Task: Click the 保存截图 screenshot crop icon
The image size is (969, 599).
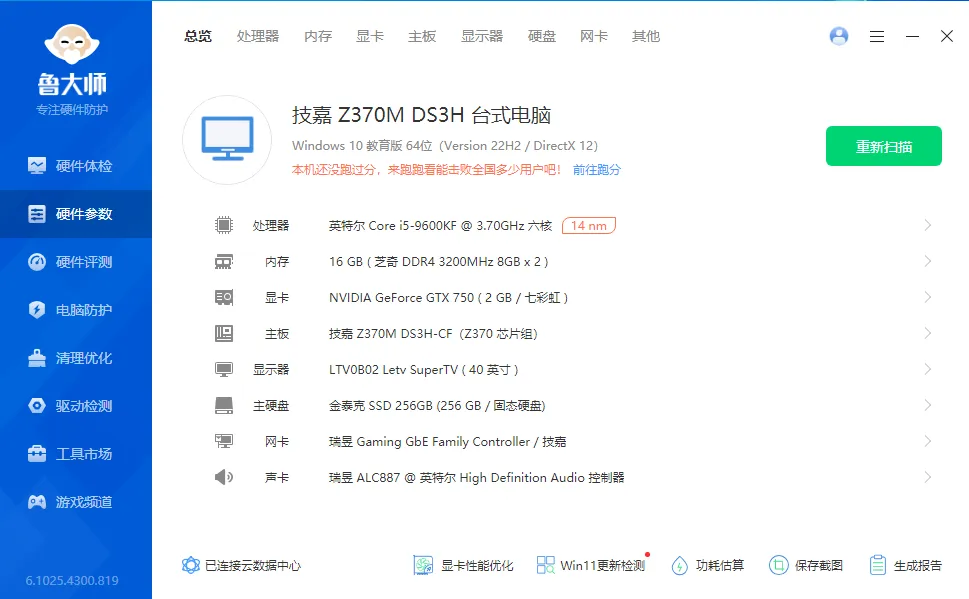Action: click(779, 565)
